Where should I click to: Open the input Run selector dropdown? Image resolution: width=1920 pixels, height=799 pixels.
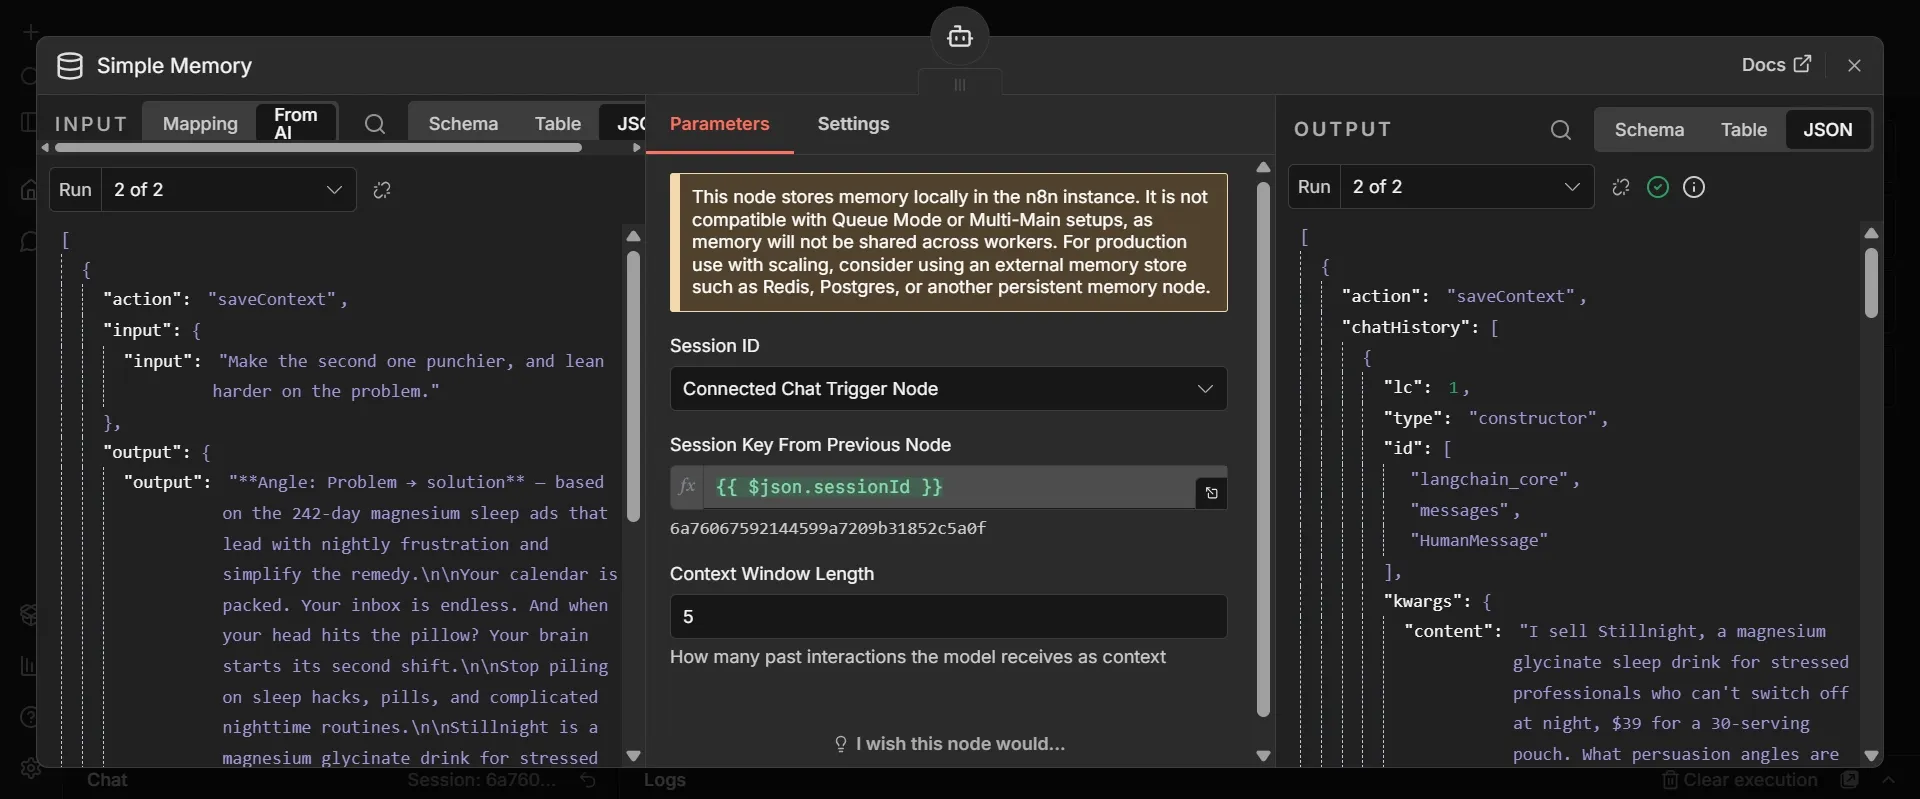(x=229, y=190)
